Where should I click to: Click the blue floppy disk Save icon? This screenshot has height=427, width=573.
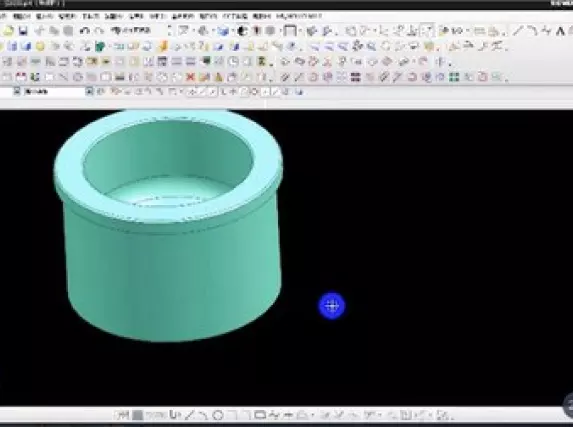[23, 31]
